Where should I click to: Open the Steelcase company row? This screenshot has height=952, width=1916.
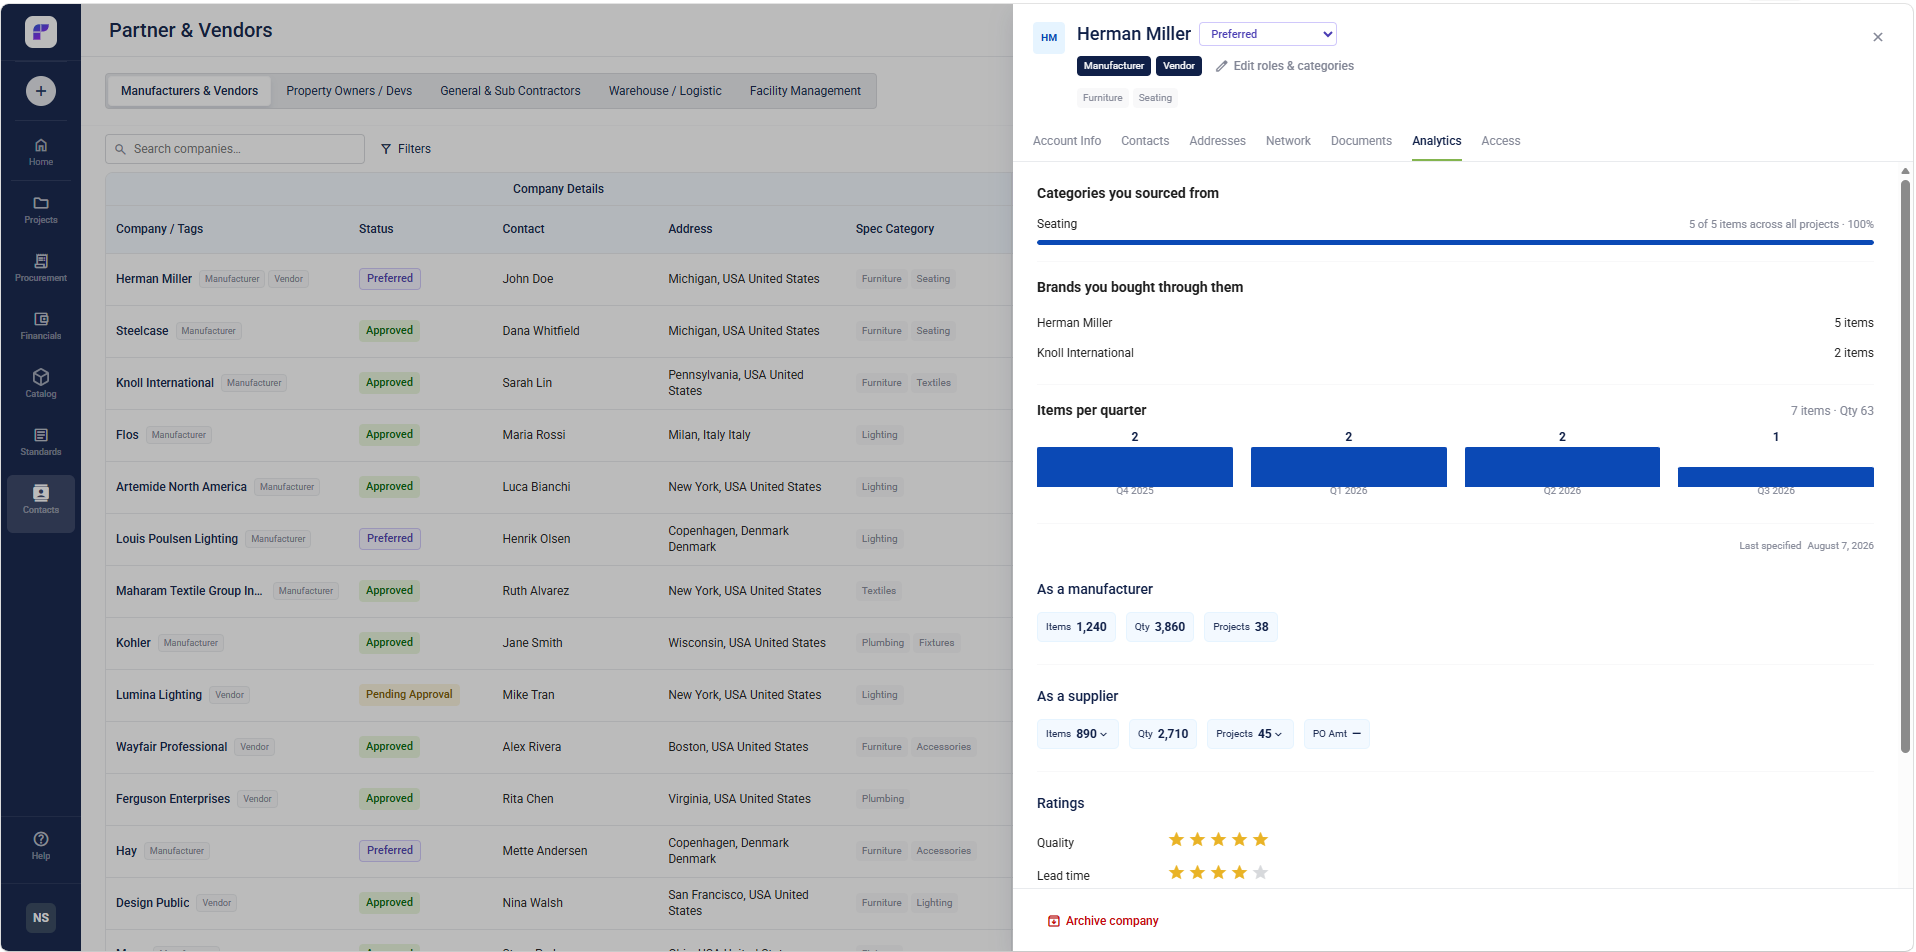(x=559, y=331)
